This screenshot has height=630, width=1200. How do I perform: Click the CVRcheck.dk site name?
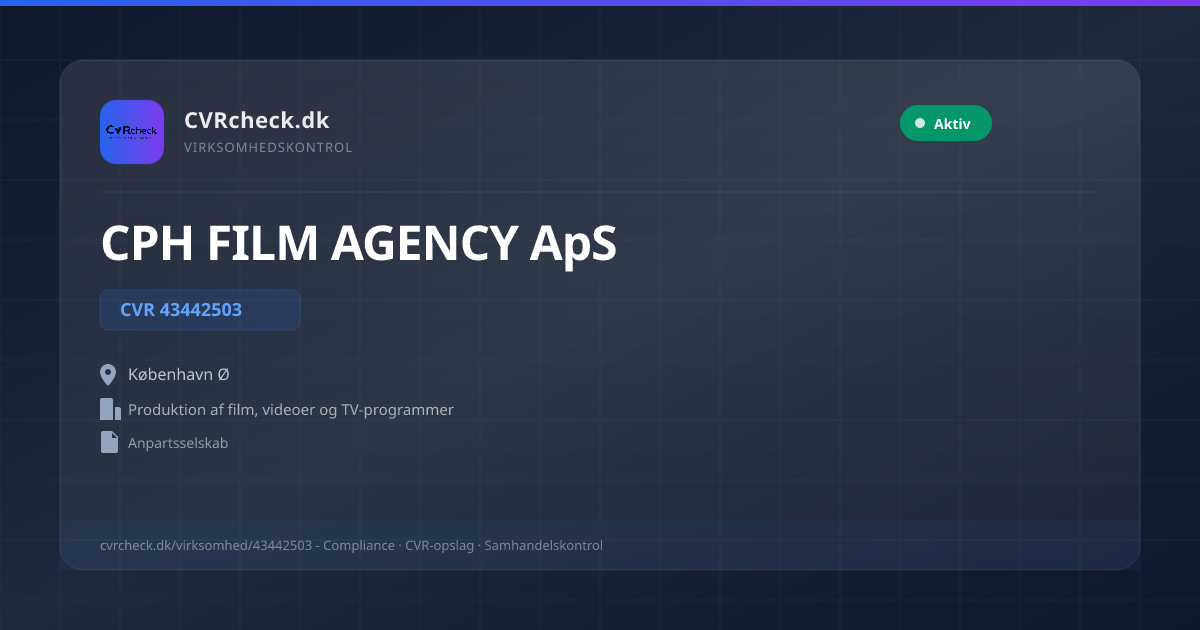(257, 120)
